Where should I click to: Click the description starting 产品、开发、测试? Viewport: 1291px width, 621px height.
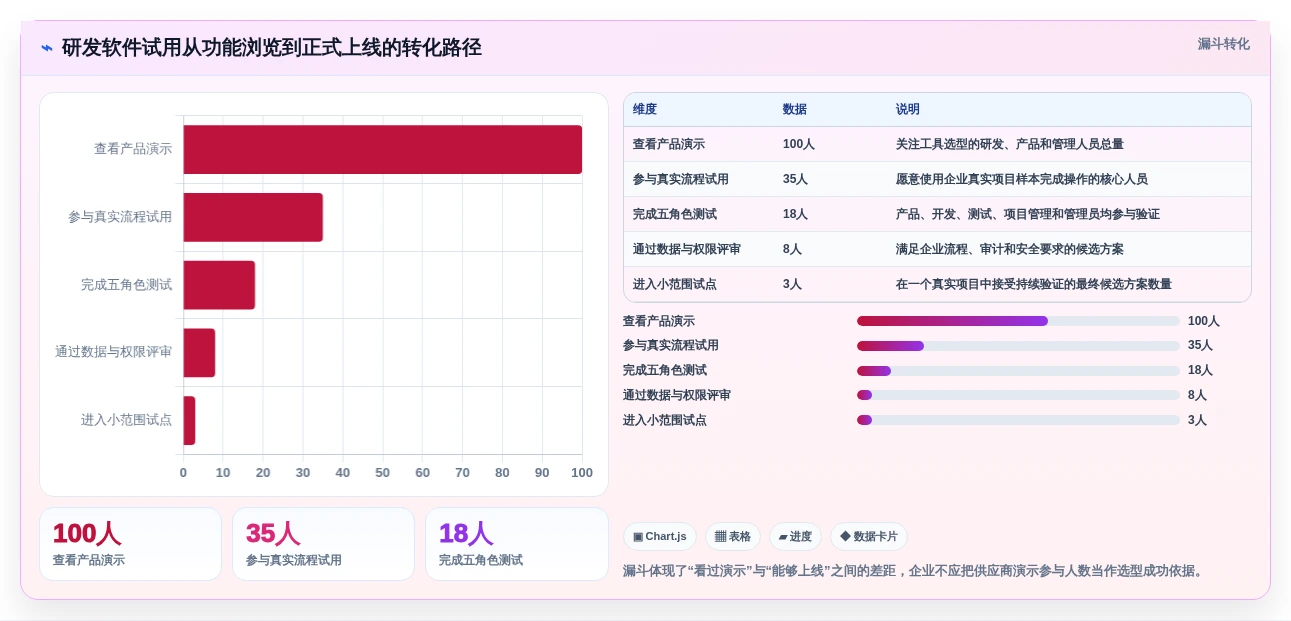pos(1028,214)
